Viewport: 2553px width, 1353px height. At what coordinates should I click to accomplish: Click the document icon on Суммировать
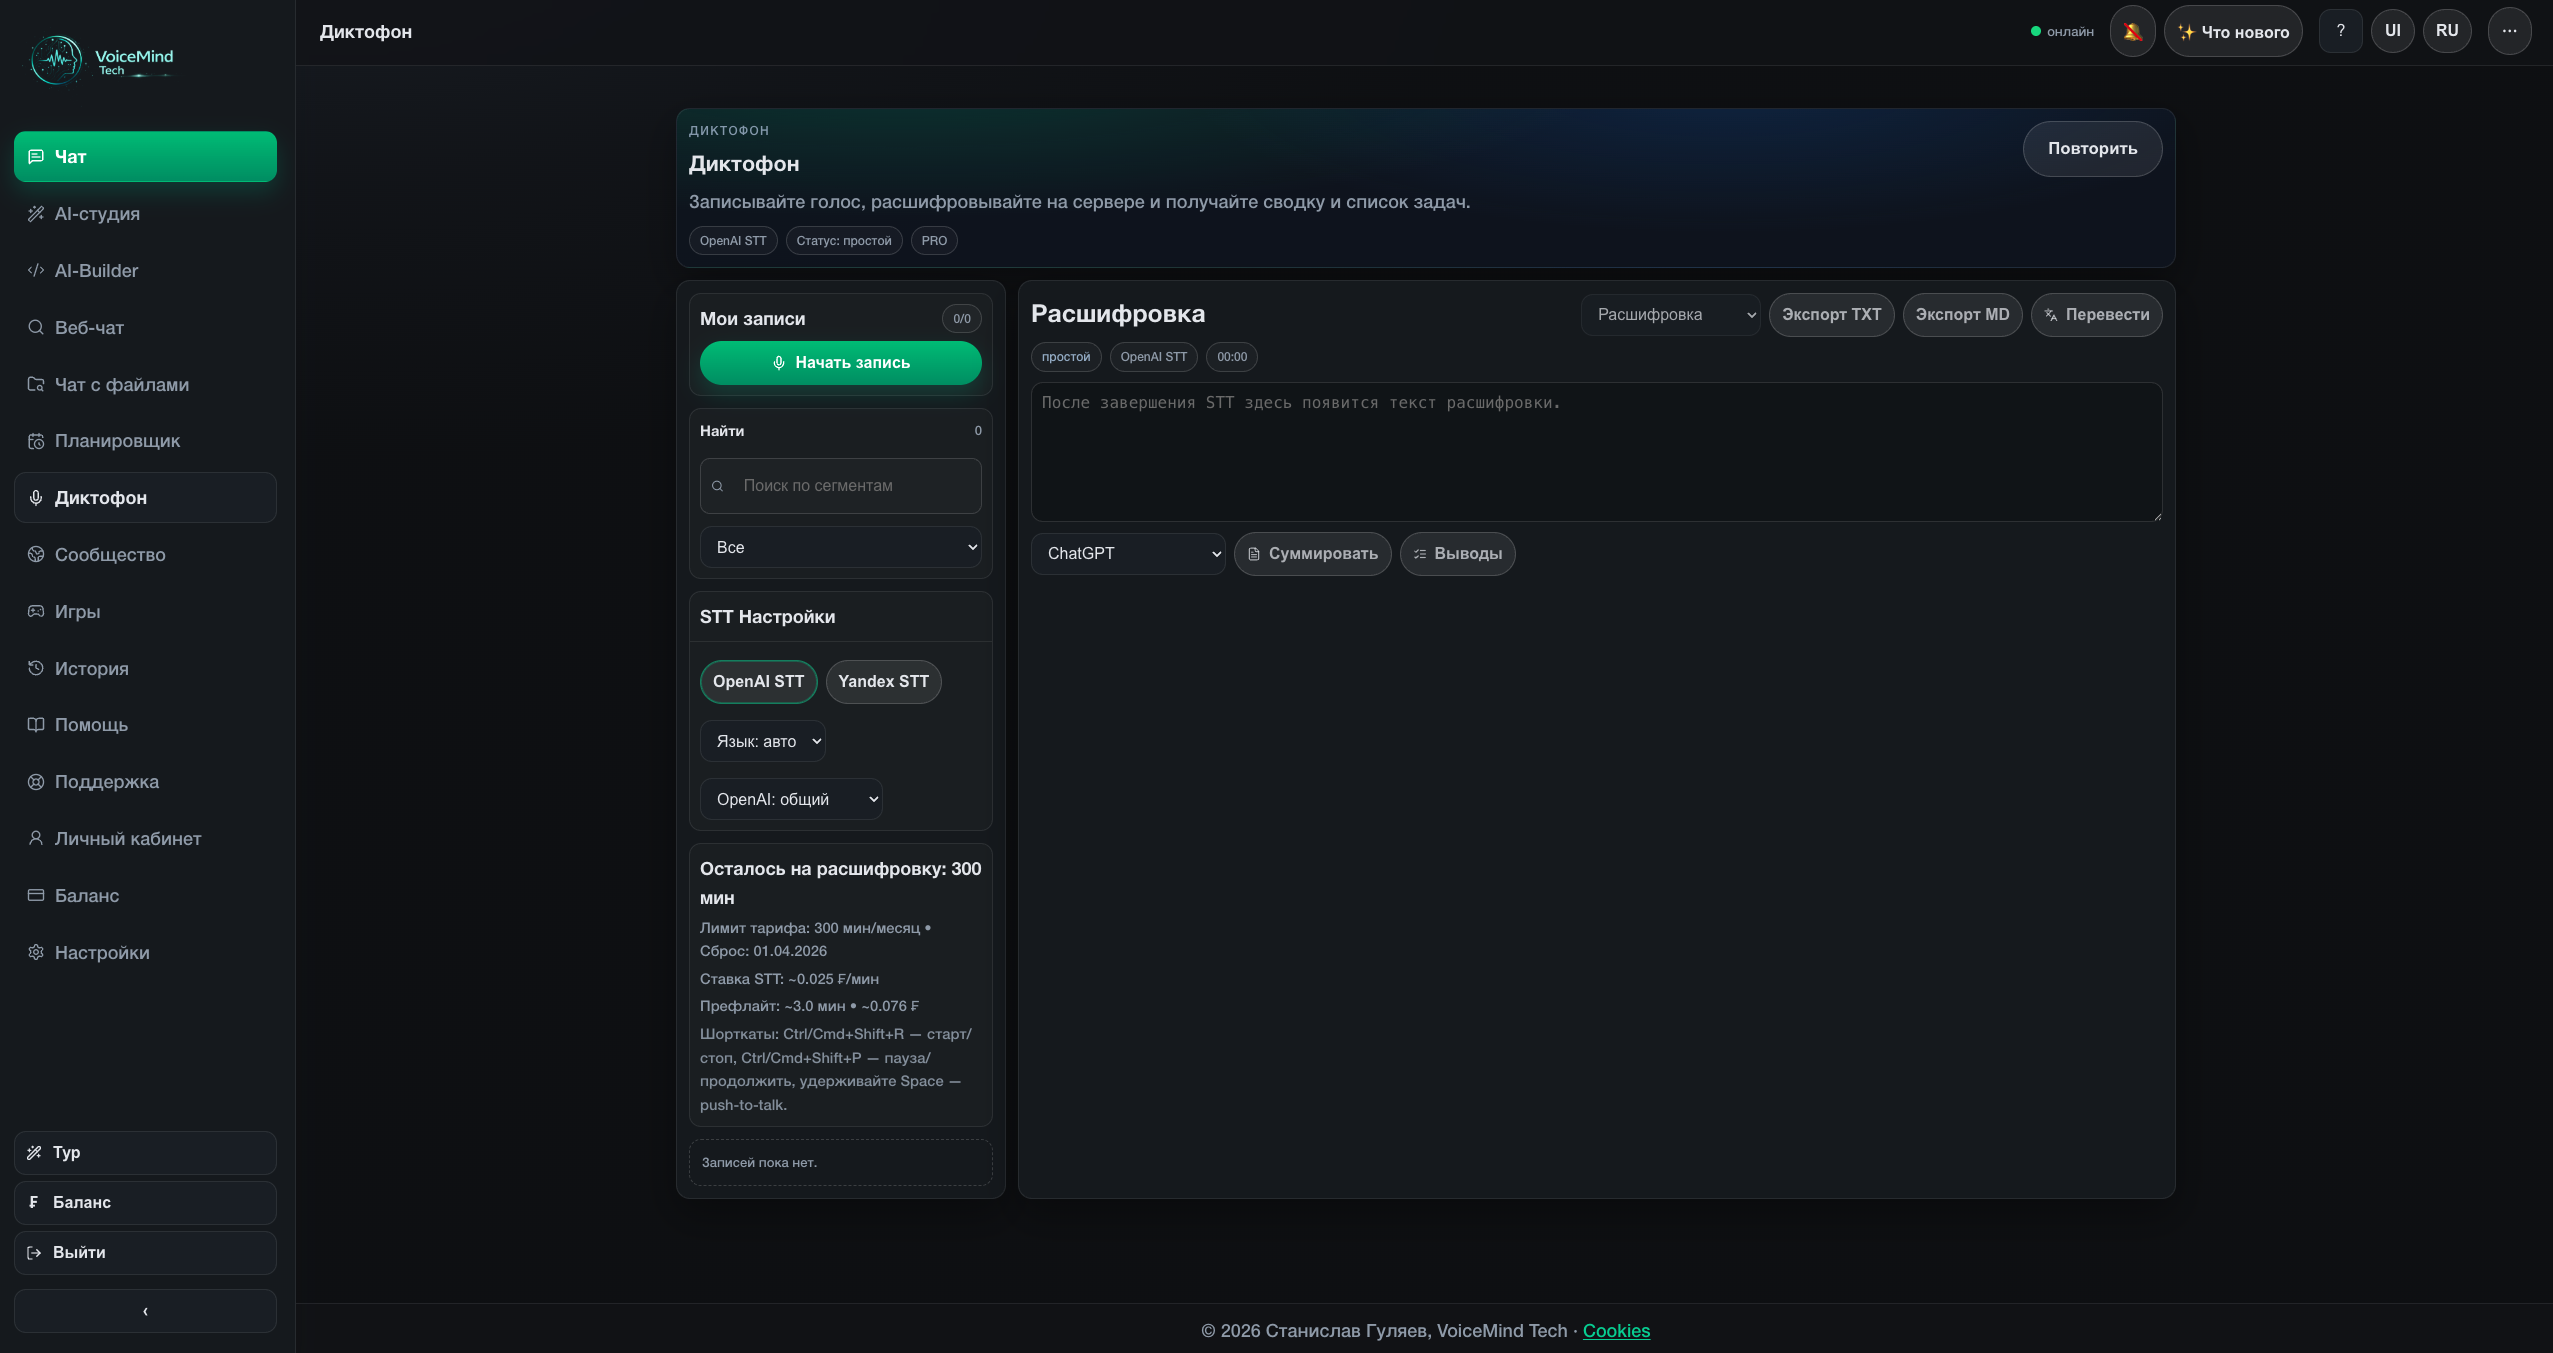coord(1253,554)
